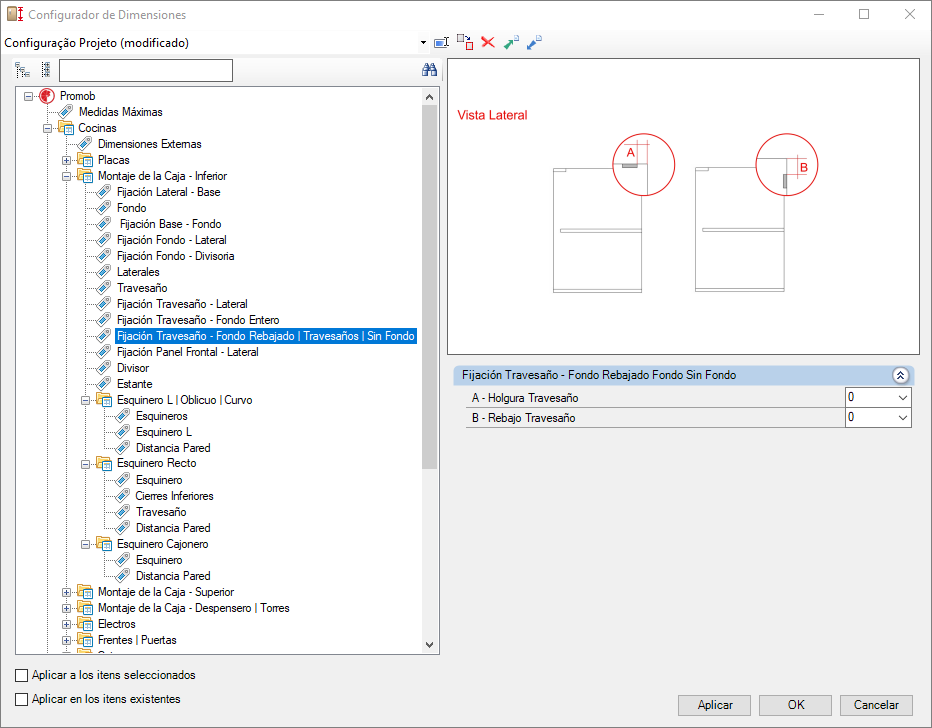The height and width of the screenshot is (728, 932).
Task: Collapse the Fijación Travesaño properties section header
Action: (900, 376)
